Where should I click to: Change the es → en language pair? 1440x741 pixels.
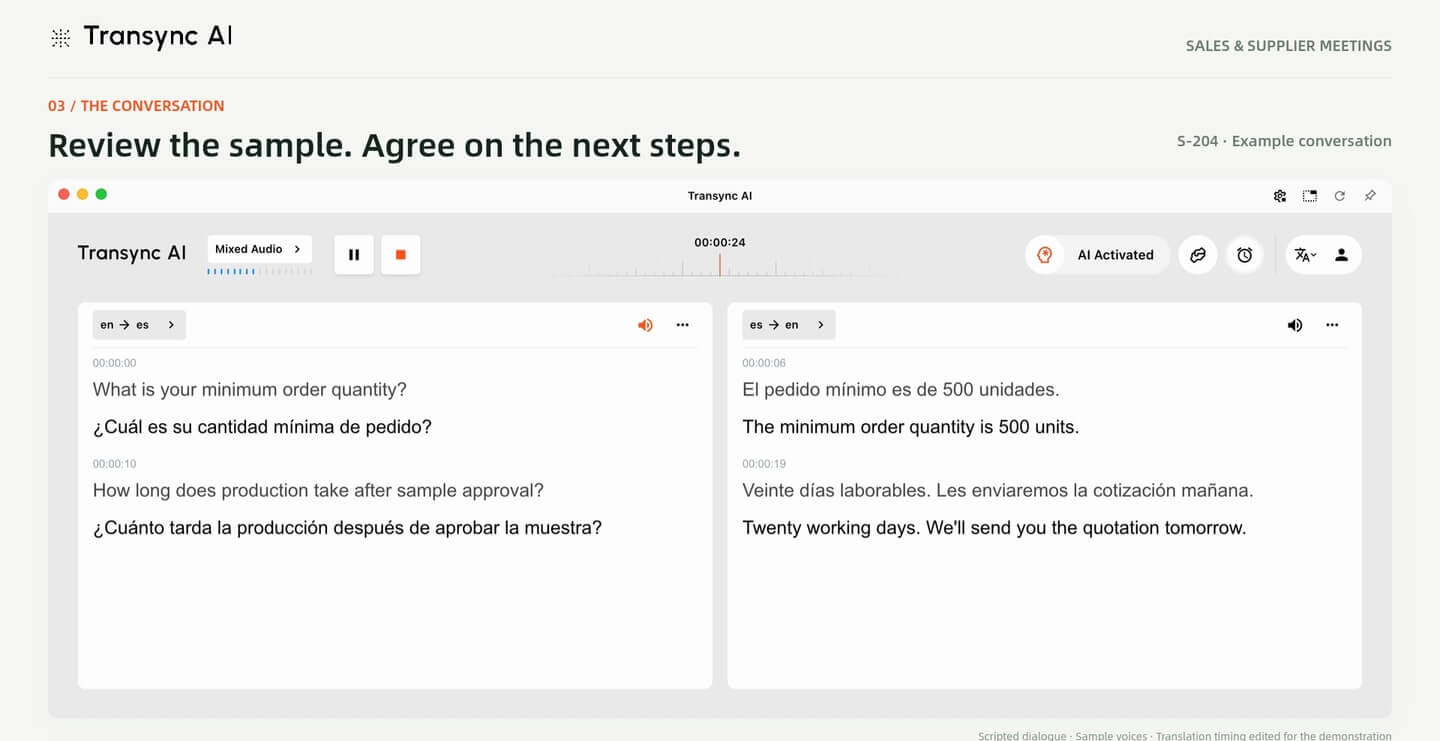click(789, 325)
